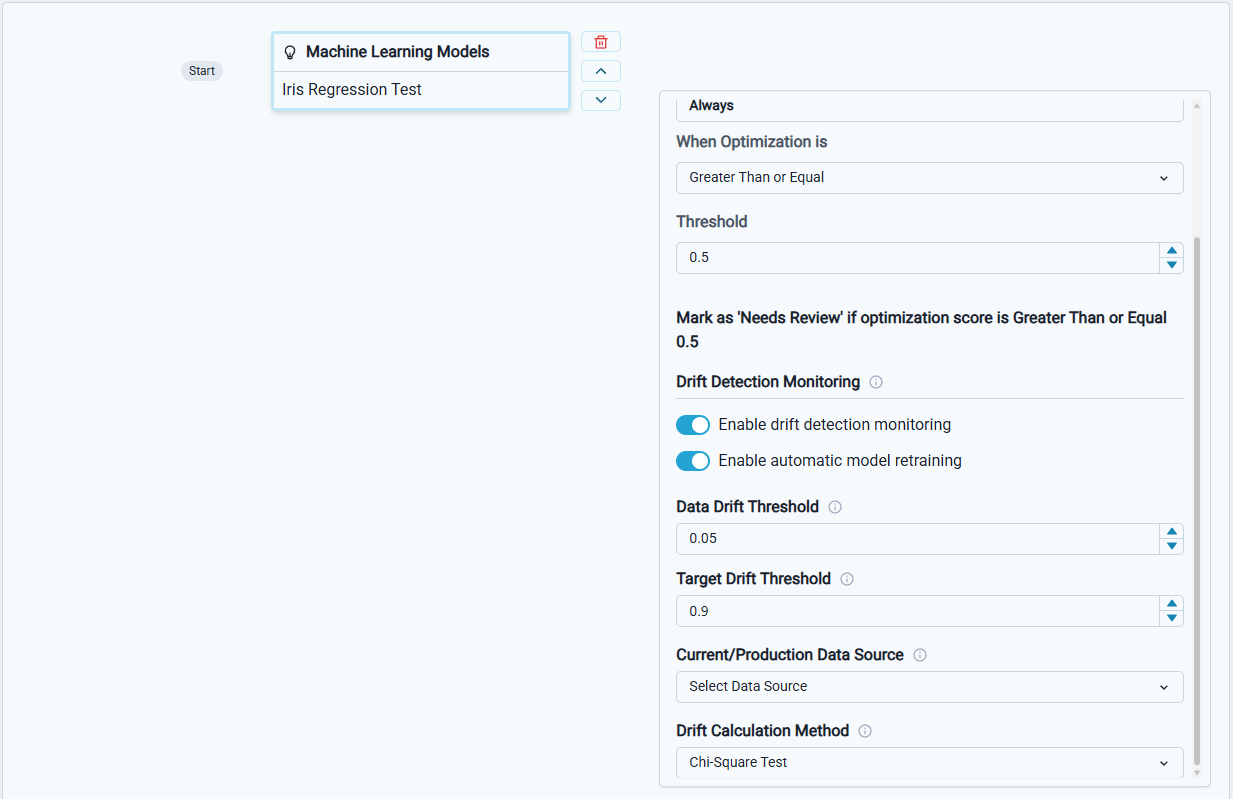Move the Machine Learning Models step down
Screen dimensions: 1233x799
(601, 100)
